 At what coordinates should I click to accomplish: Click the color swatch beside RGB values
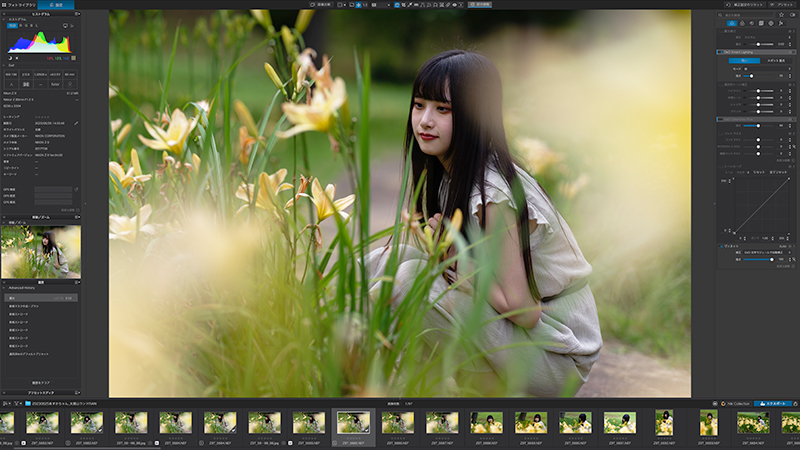coord(73,58)
